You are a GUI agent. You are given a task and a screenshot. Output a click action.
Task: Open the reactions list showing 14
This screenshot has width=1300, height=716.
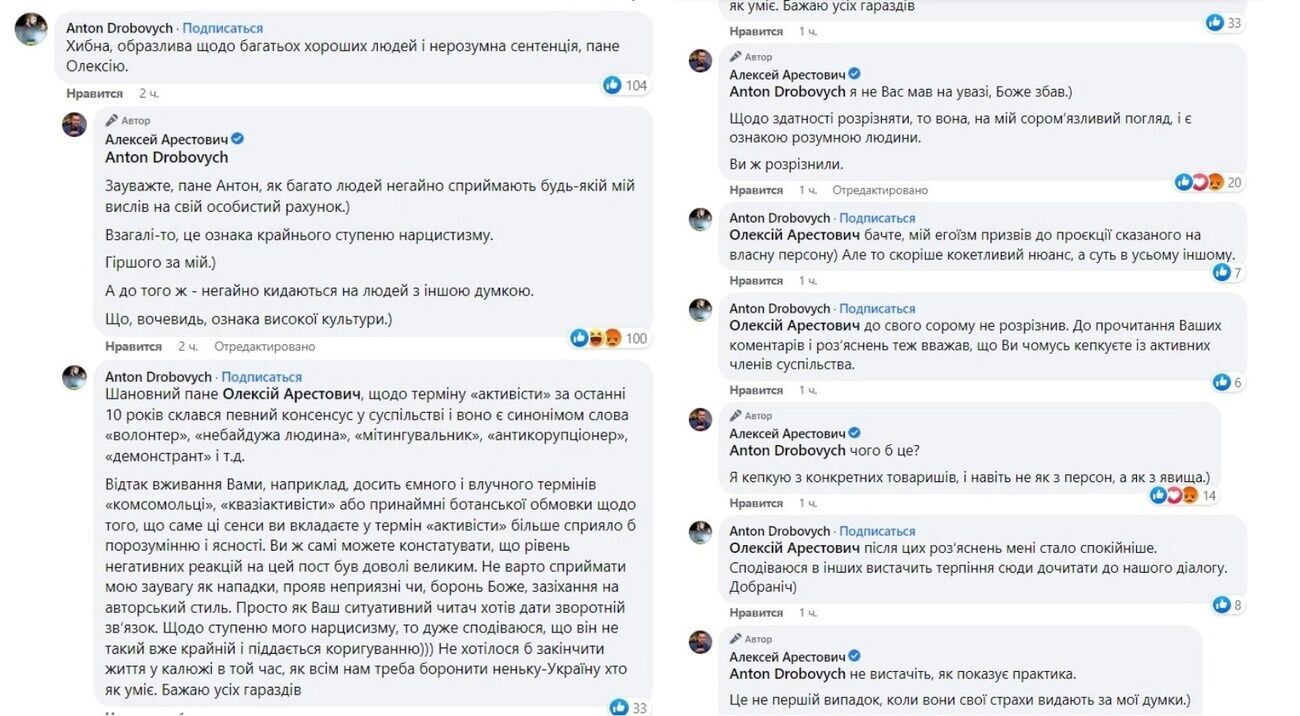pyautogui.click(x=1173, y=495)
